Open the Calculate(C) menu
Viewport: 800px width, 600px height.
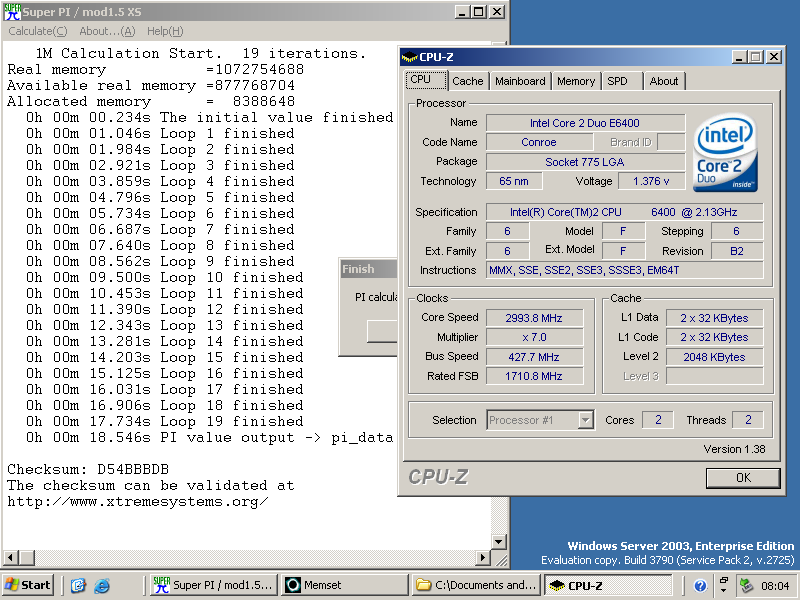(38, 31)
